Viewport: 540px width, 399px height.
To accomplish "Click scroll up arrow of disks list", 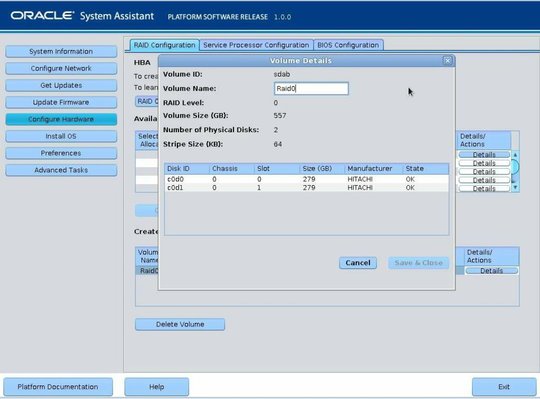I will (515, 155).
